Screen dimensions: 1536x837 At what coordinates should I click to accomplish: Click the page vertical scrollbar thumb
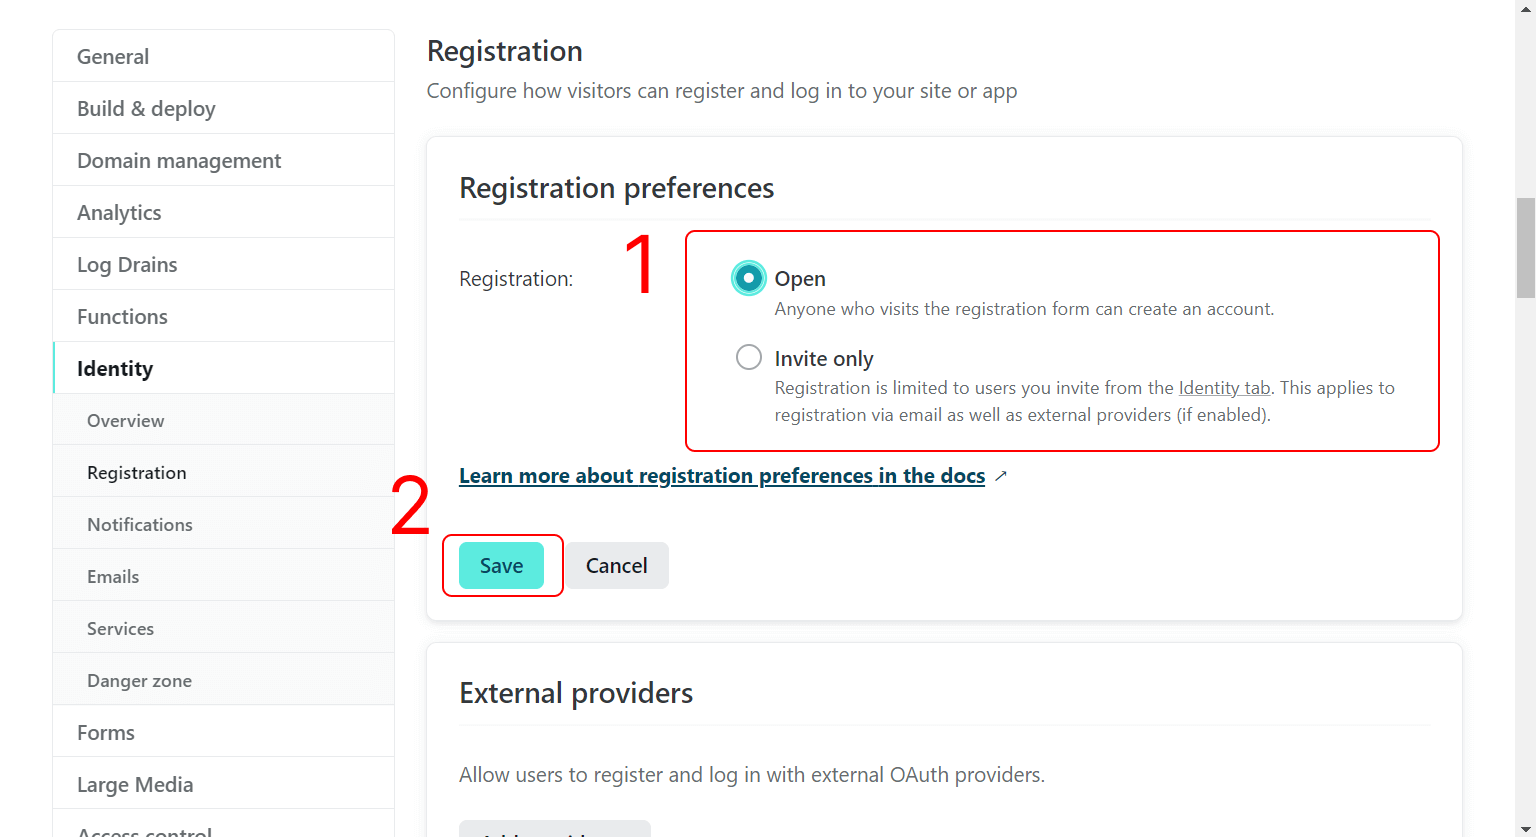[1525, 248]
